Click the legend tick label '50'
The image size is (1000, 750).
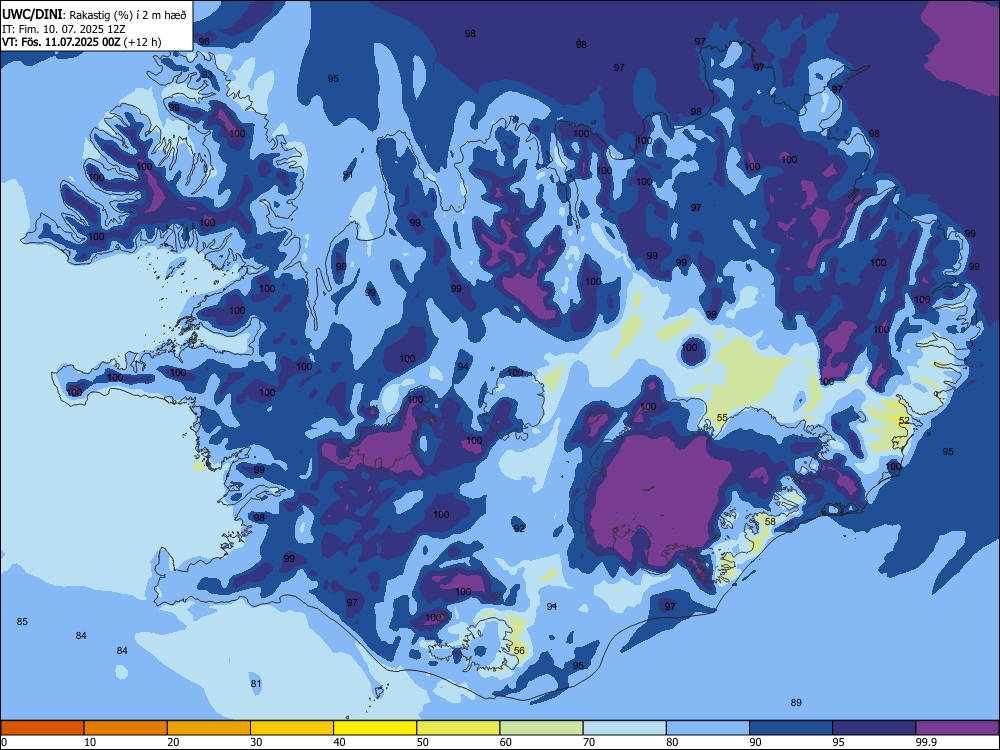423,742
